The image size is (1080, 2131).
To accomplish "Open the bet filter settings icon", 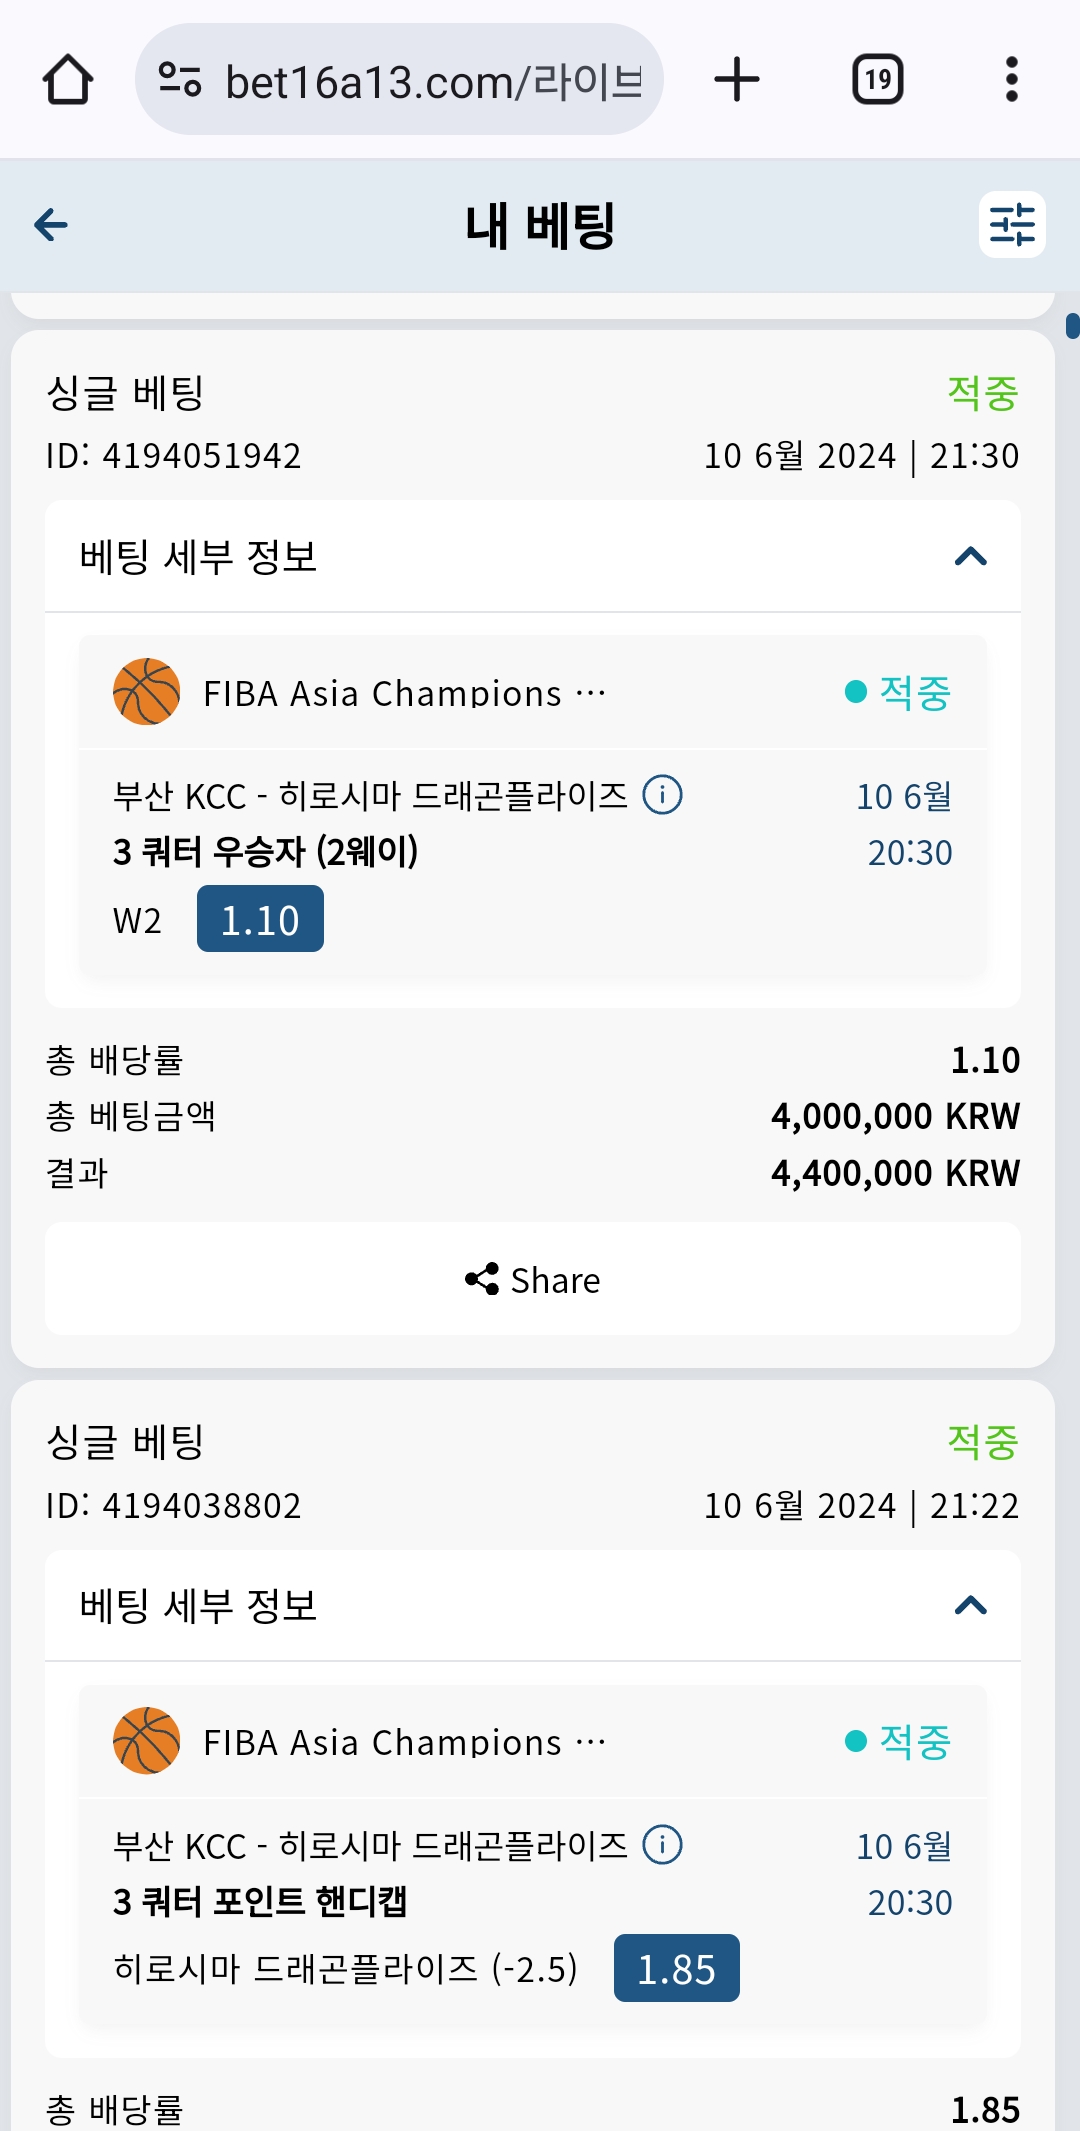I will coord(1012,225).
